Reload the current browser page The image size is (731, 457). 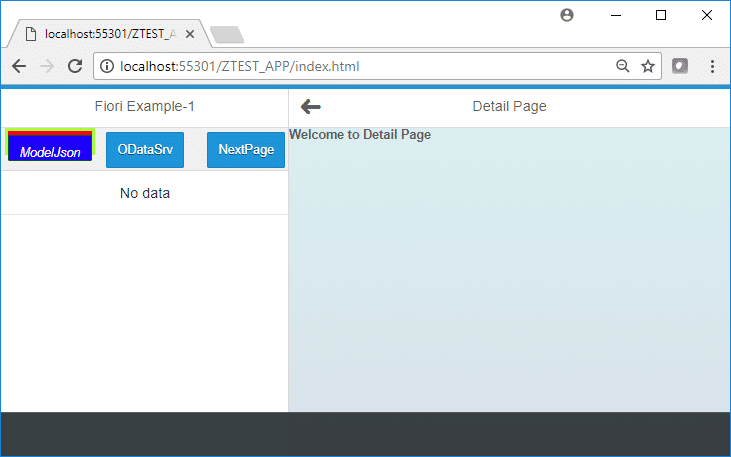pyautogui.click(x=74, y=67)
